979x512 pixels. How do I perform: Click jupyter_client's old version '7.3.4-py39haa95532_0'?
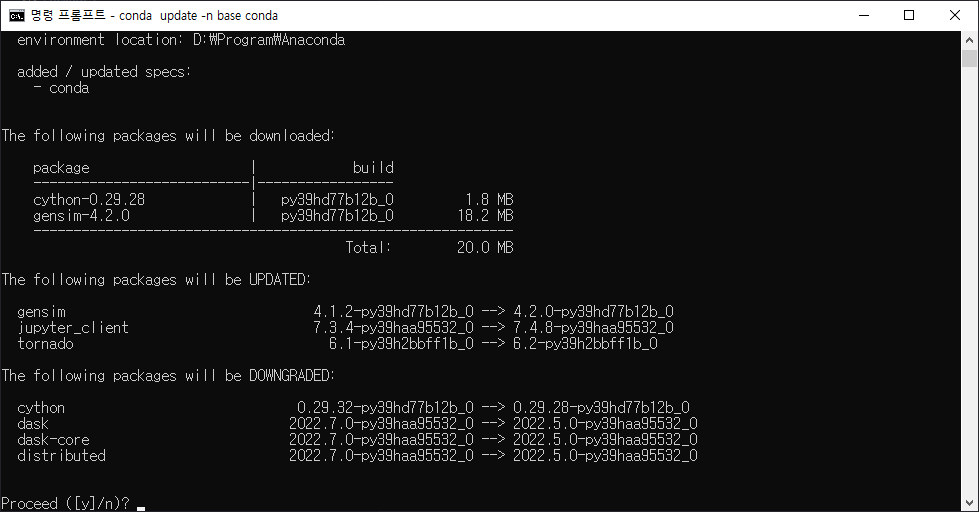tap(393, 328)
